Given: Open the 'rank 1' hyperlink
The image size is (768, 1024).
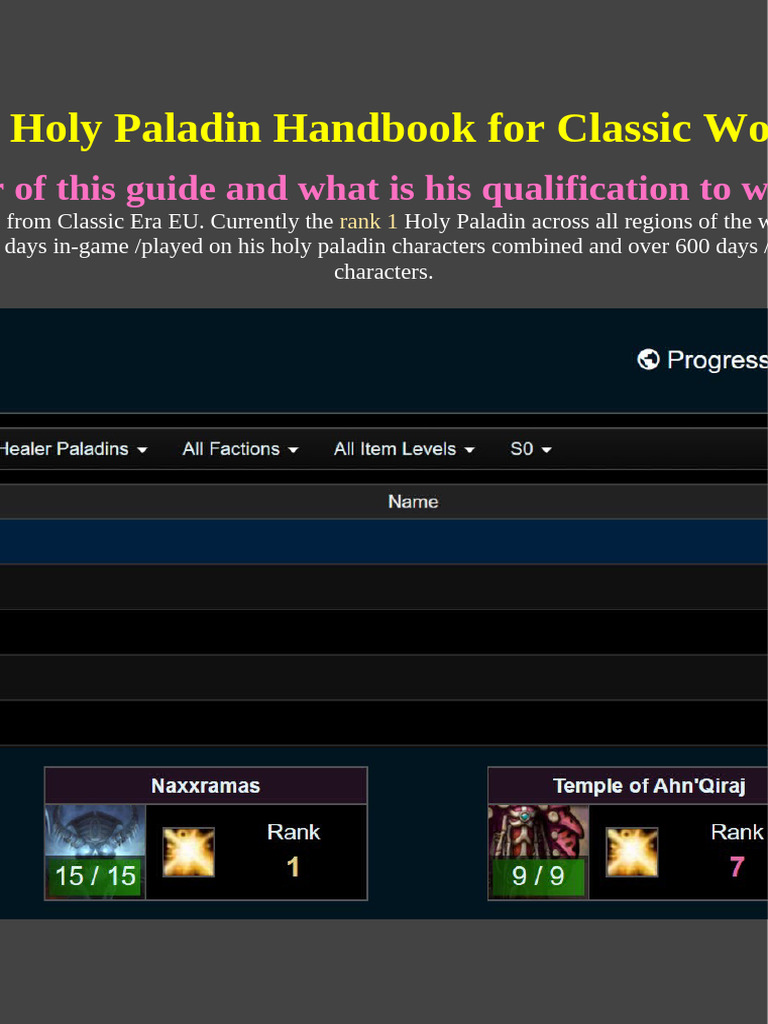Looking at the screenshot, I should 368,221.
